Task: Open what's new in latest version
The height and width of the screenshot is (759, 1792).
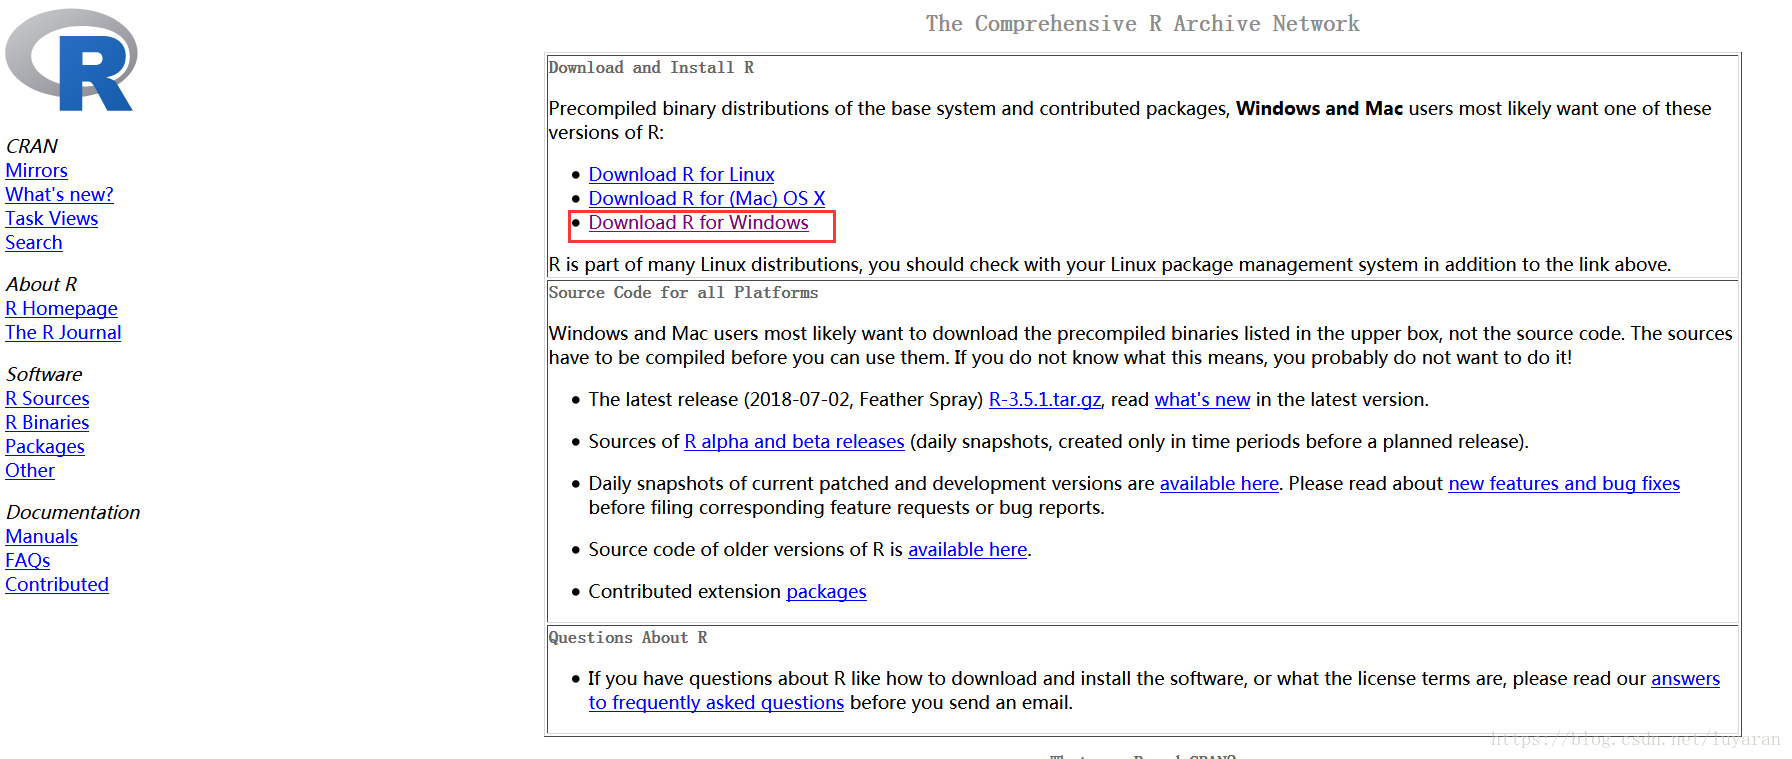Action: [1202, 400]
